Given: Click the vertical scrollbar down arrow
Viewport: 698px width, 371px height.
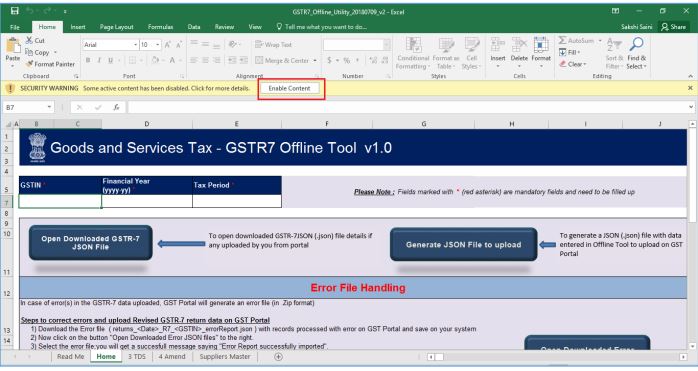Looking at the screenshot, I should tap(692, 346).
